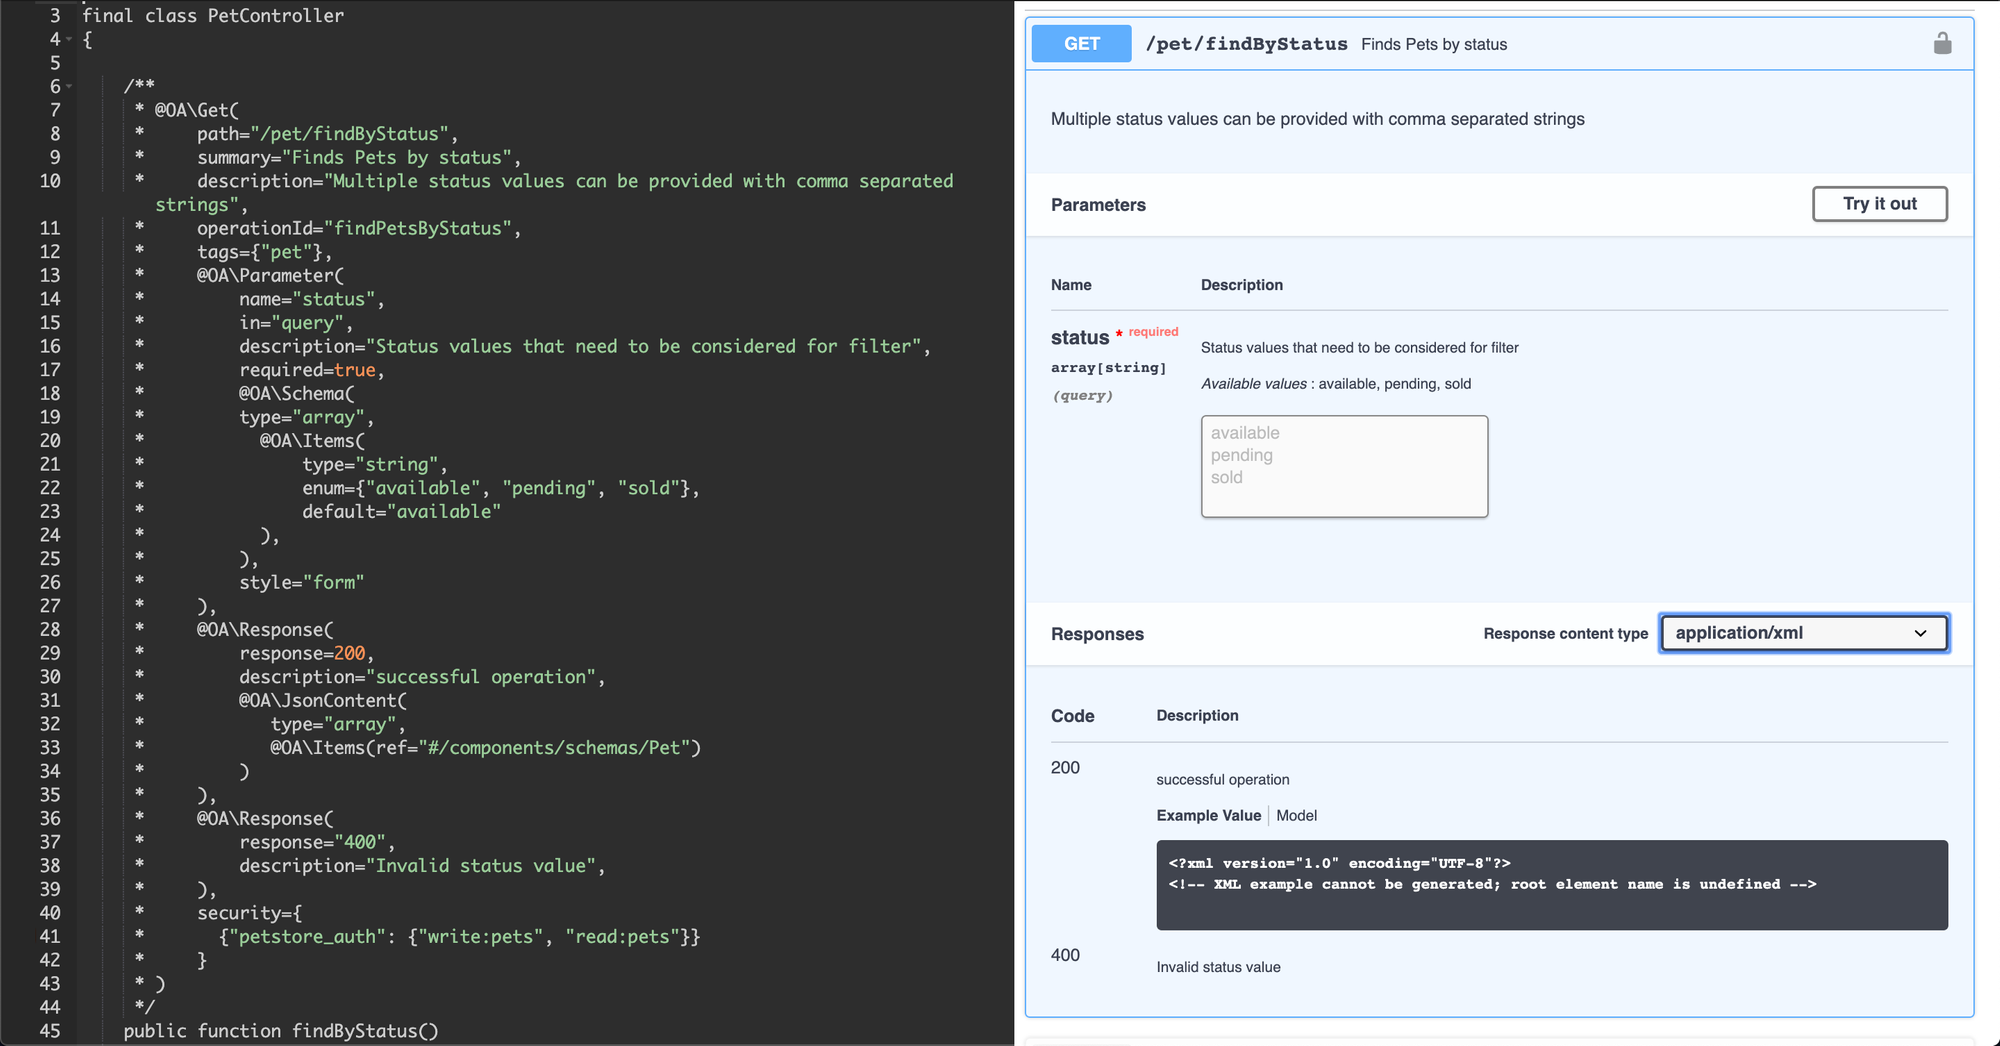Image resolution: width=2000 pixels, height=1046 pixels.
Task: Collapse the docblock fold at line 6
Action: point(69,86)
